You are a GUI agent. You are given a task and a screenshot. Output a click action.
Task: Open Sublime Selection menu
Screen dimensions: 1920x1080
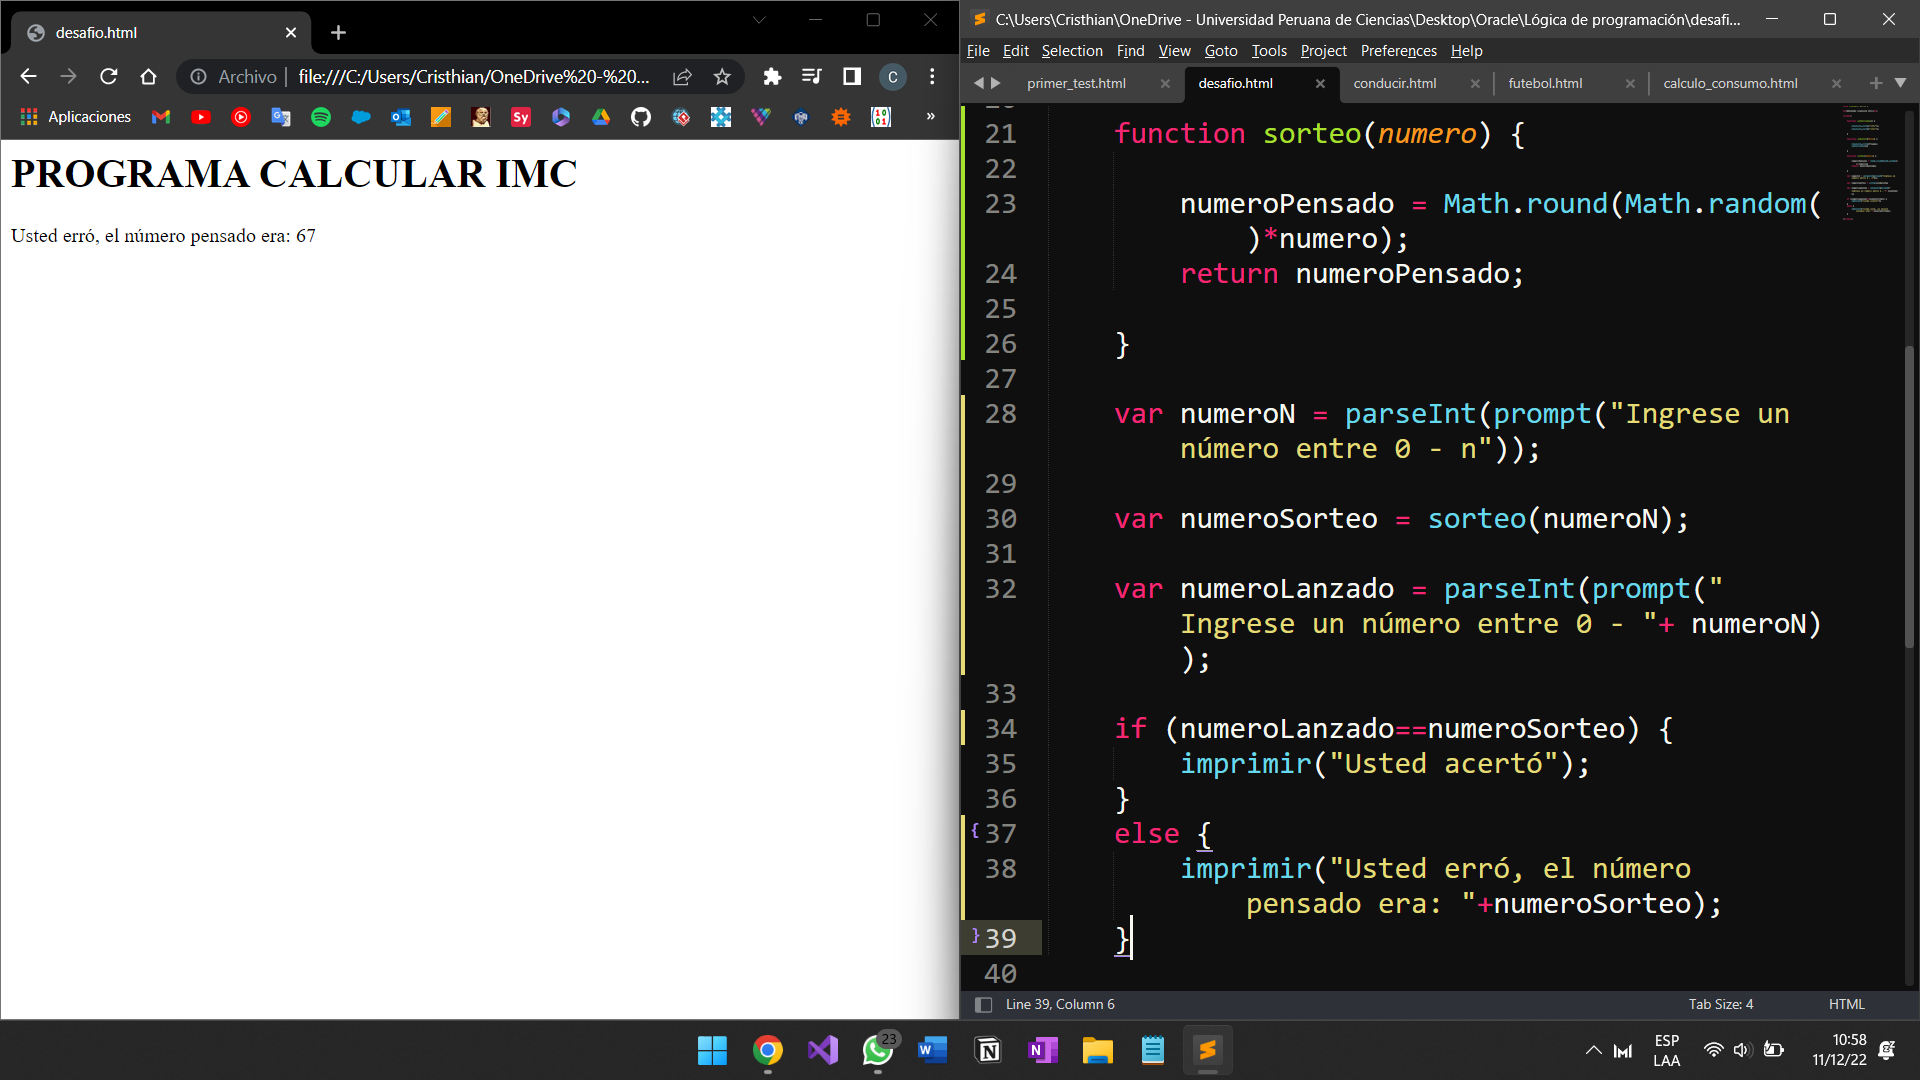tap(1071, 51)
